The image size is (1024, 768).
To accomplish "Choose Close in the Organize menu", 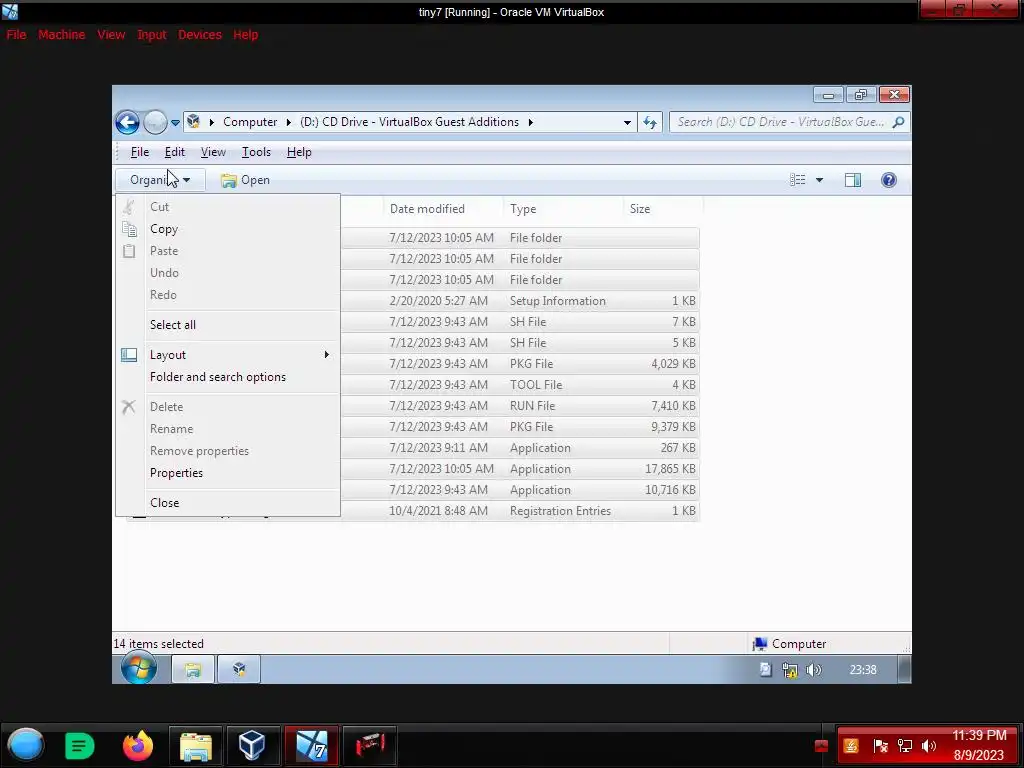I will point(228,503).
